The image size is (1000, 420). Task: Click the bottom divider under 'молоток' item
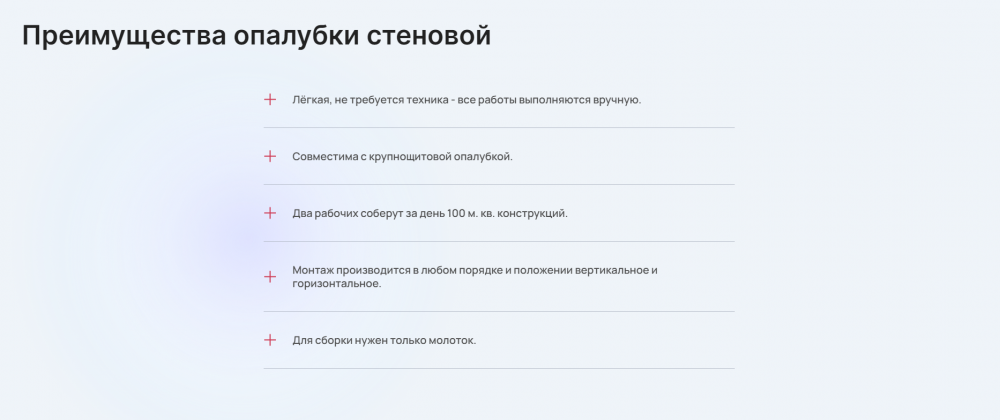[499, 368]
